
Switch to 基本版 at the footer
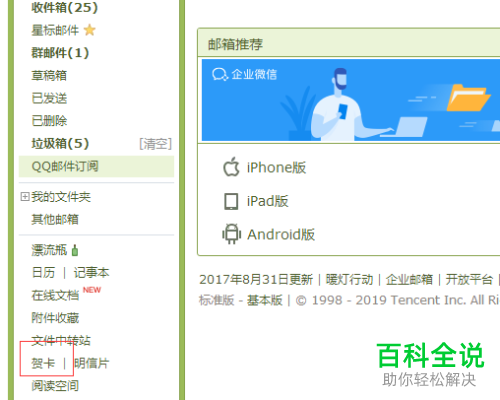(264, 300)
